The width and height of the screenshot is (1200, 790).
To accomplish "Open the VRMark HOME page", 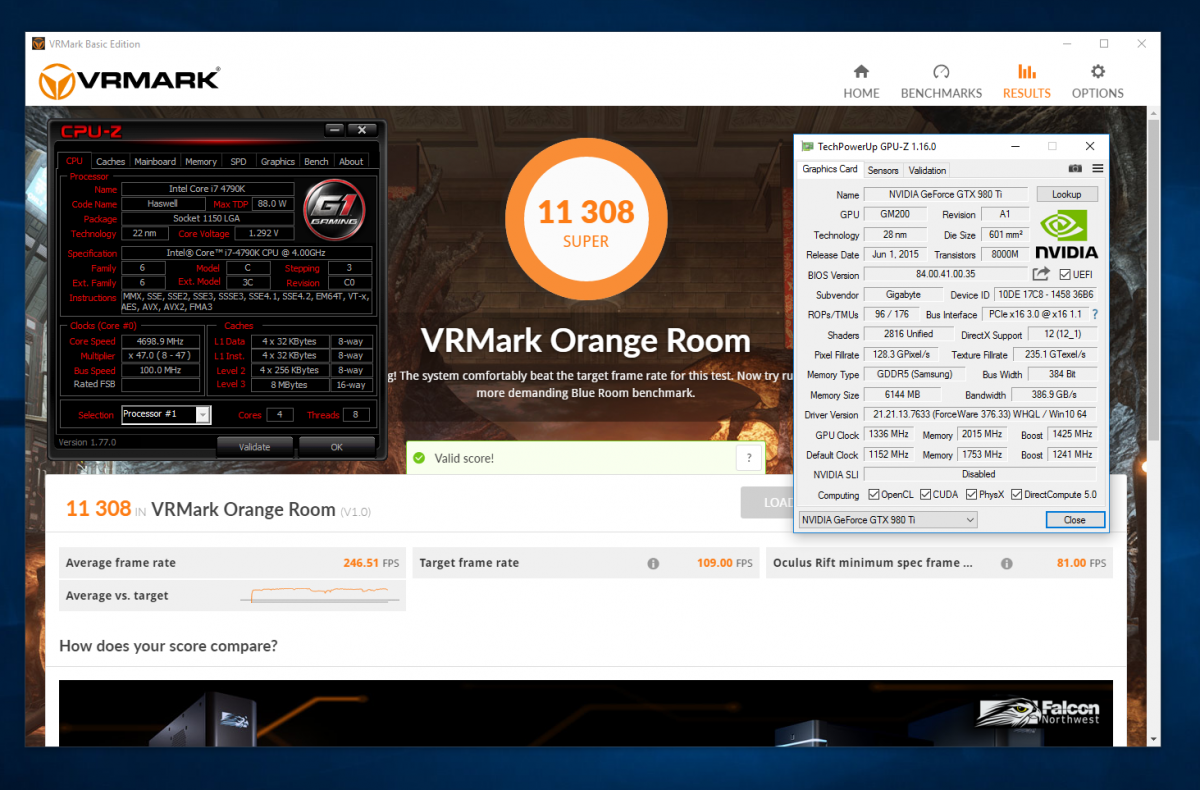I will pos(861,82).
